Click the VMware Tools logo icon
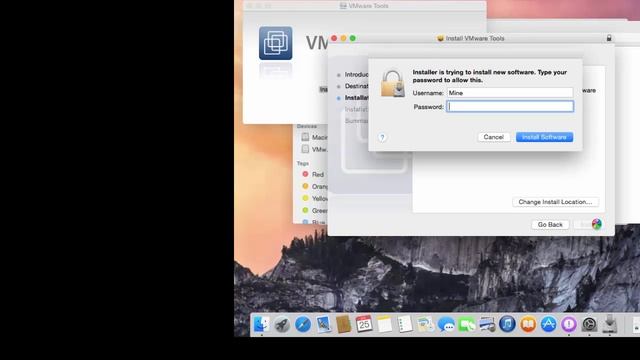Image resolution: width=640 pixels, height=360 pixels. (x=276, y=43)
